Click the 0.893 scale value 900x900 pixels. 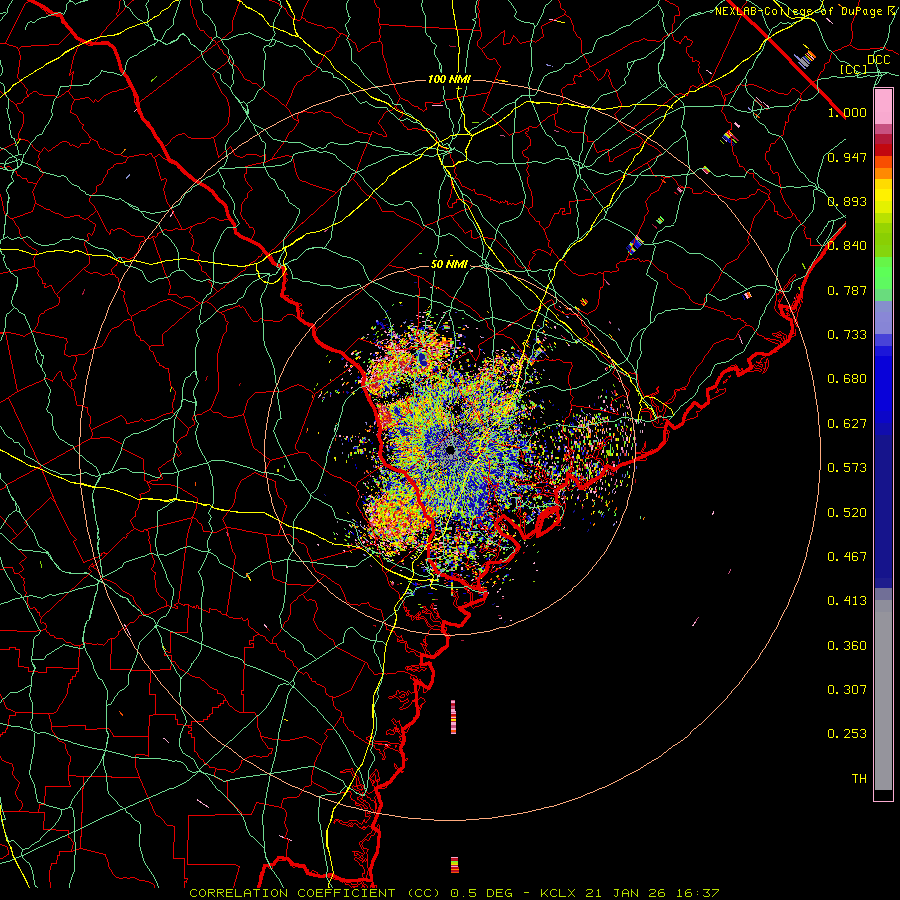pos(847,201)
